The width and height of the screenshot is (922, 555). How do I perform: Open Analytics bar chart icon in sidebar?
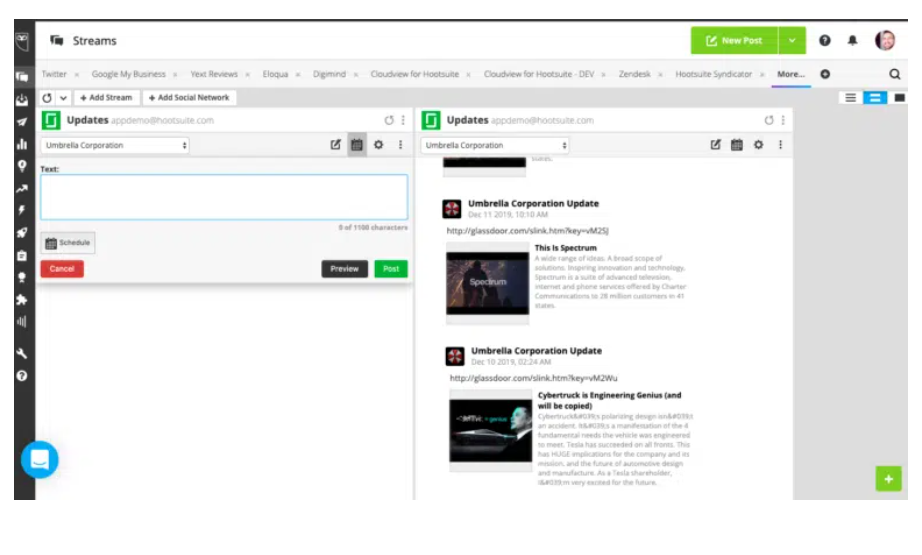pos(22,143)
